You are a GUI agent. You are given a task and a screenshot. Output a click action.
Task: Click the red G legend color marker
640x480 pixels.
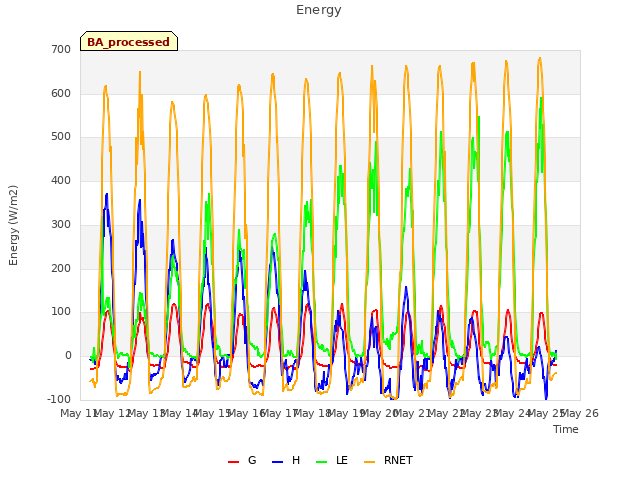(233, 462)
